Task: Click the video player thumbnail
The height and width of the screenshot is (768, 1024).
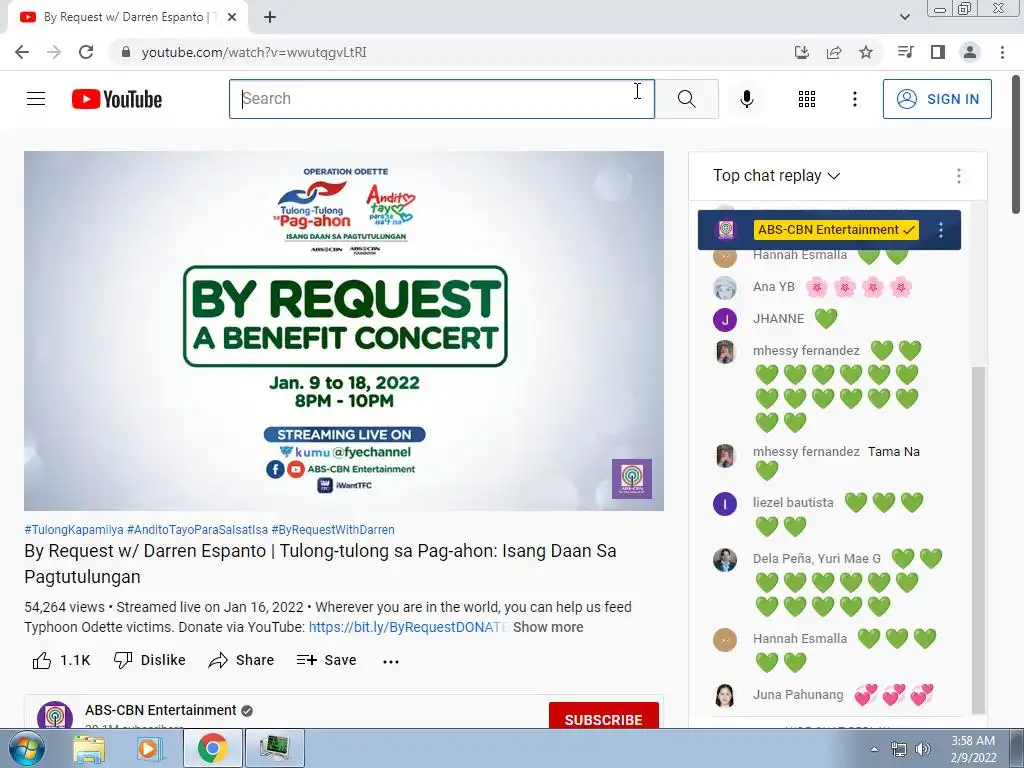Action: pyautogui.click(x=344, y=330)
